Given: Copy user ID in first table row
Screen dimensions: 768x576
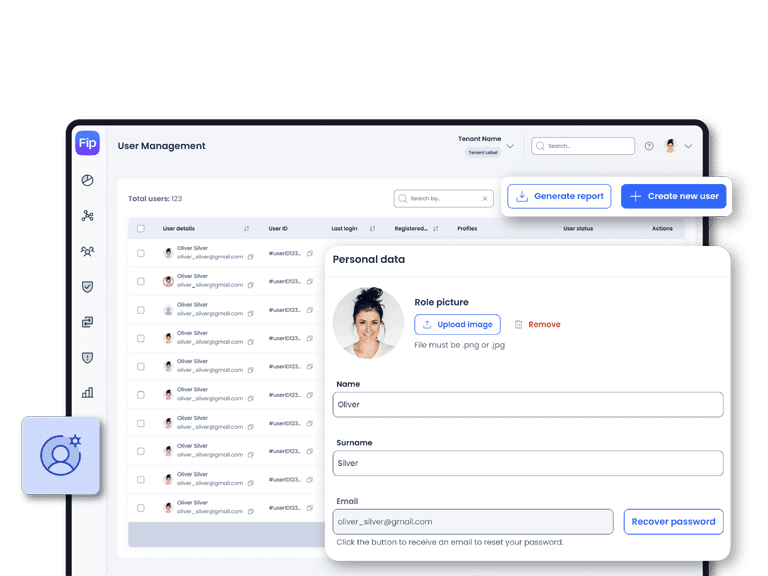Looking at the screenshot, I should click(310, 254).
